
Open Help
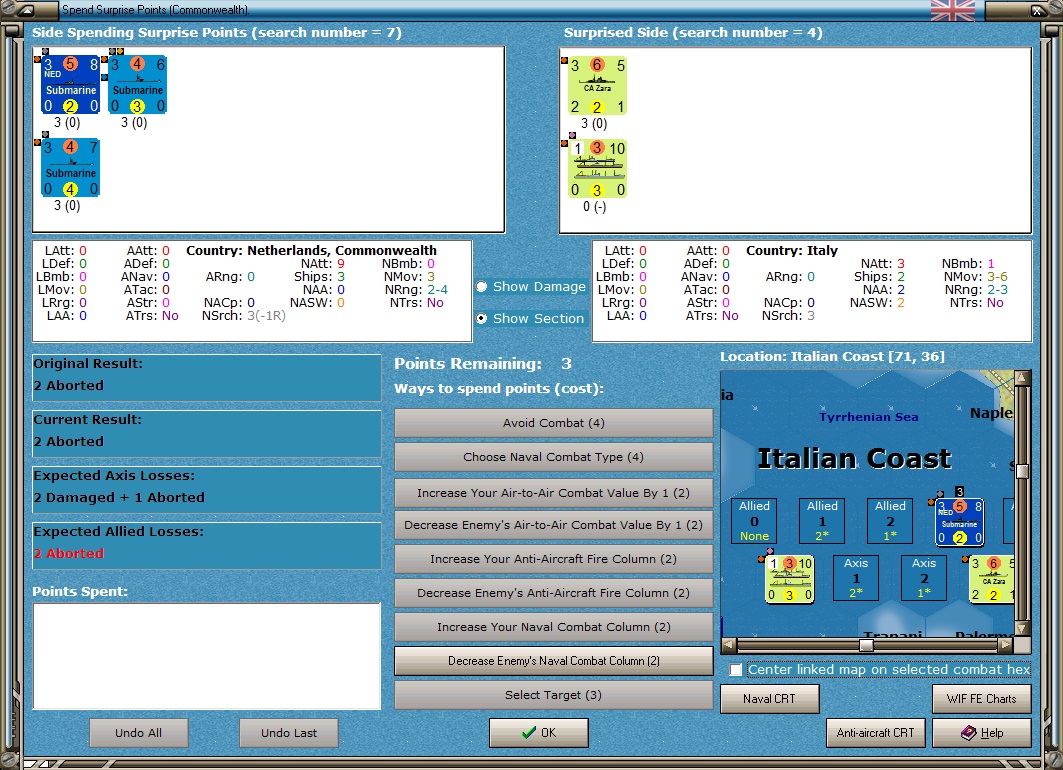point(982,733)
